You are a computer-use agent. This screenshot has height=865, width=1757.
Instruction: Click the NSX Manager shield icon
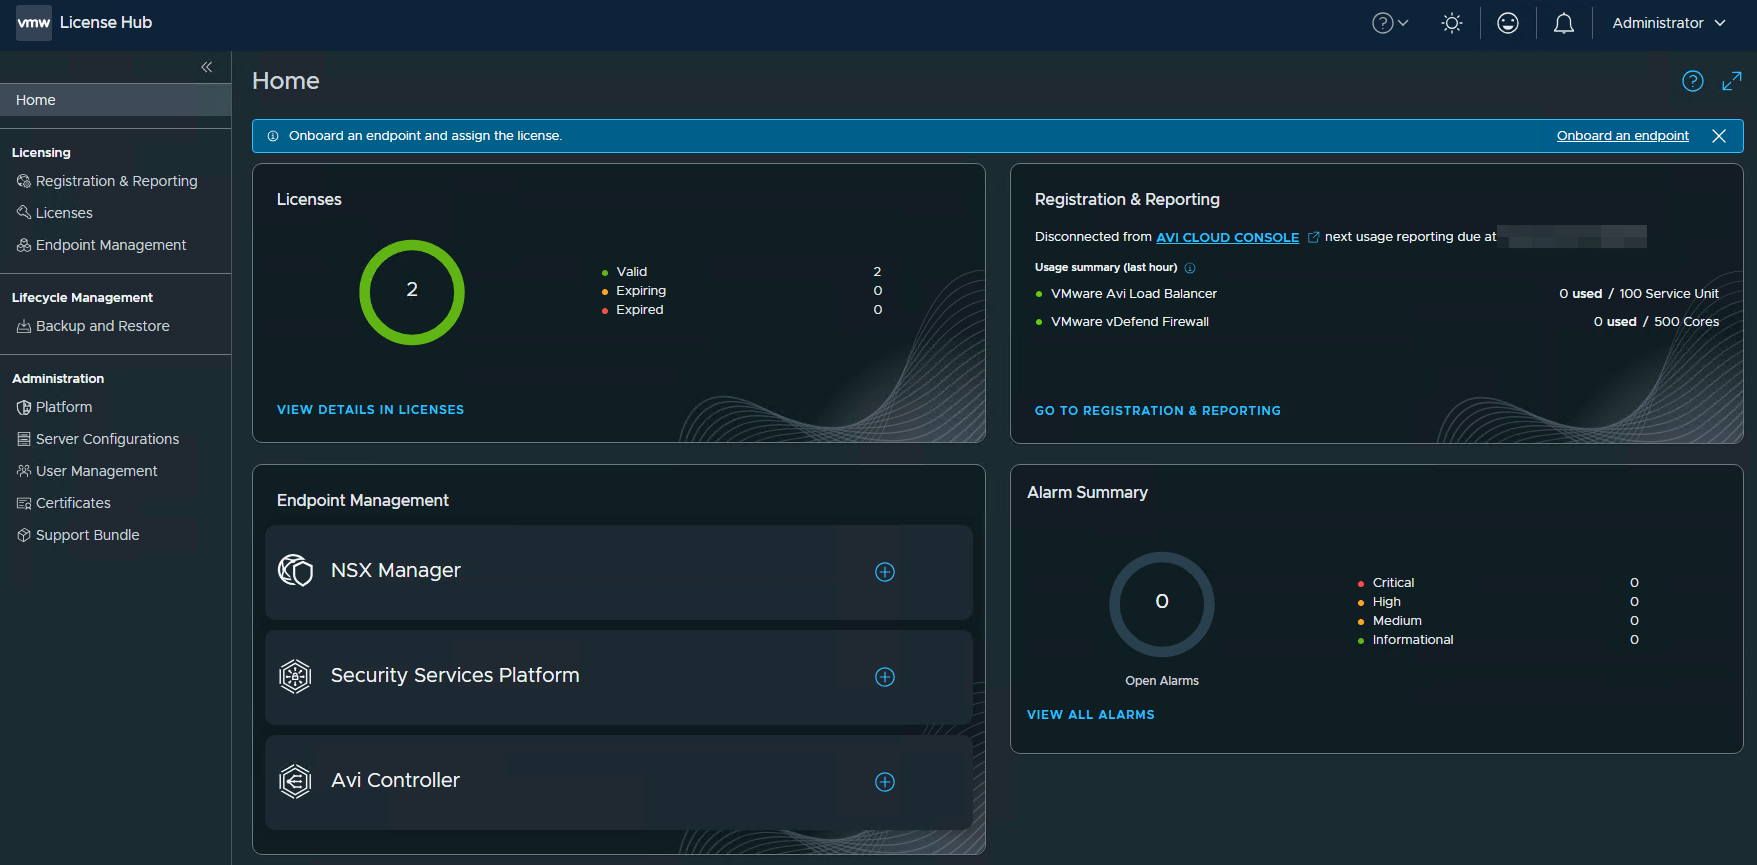(x=295, y=571)
